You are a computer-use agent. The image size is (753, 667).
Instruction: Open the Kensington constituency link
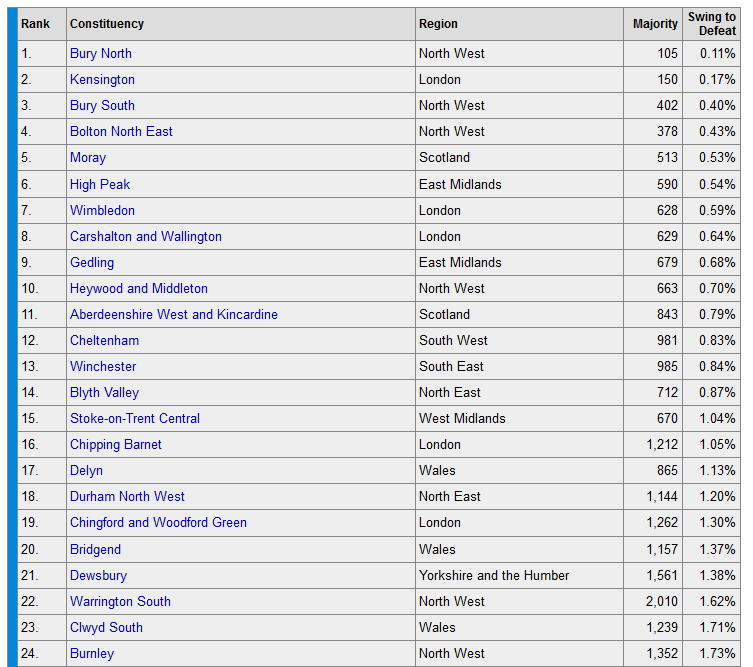tap(102, 79)
